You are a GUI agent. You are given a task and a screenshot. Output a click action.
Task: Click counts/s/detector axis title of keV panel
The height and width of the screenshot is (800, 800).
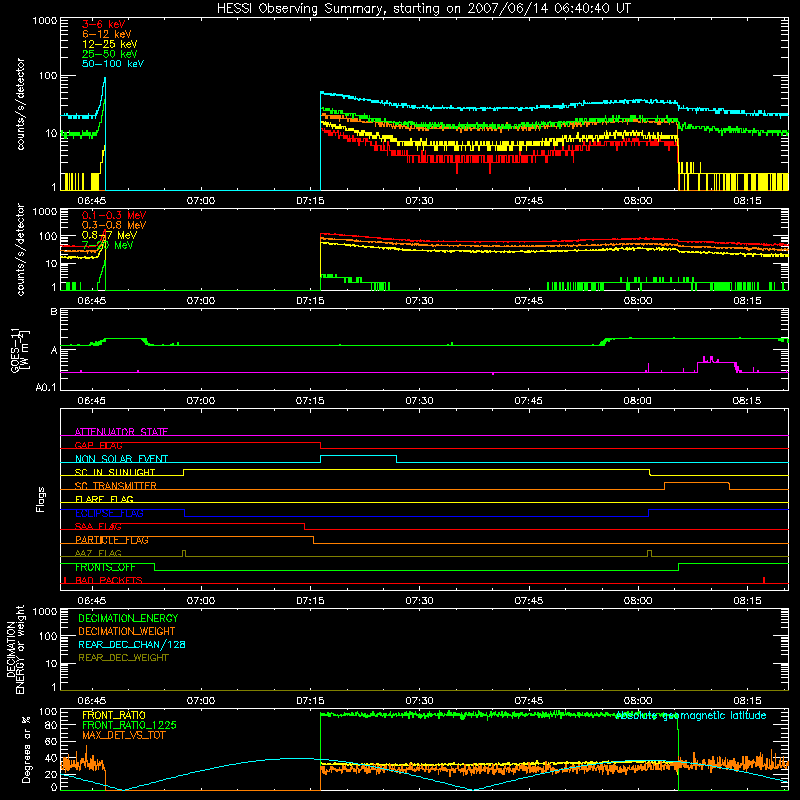[x=20, y=104]
